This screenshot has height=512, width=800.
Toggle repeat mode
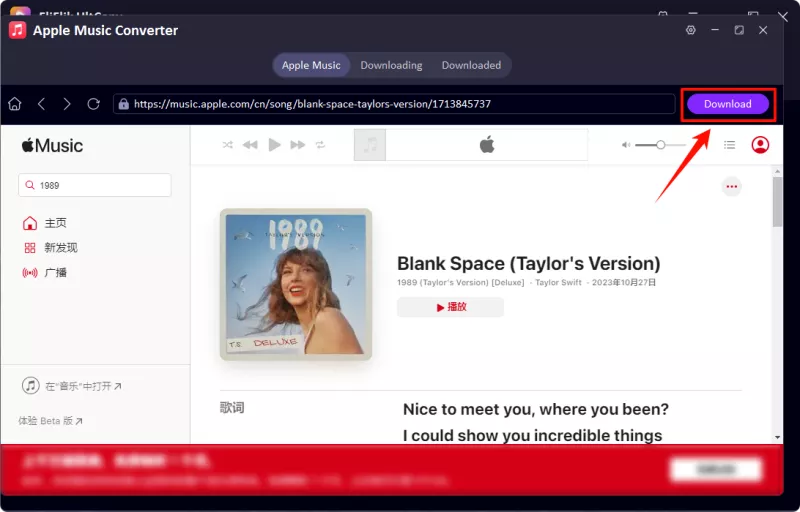[320, 145]
